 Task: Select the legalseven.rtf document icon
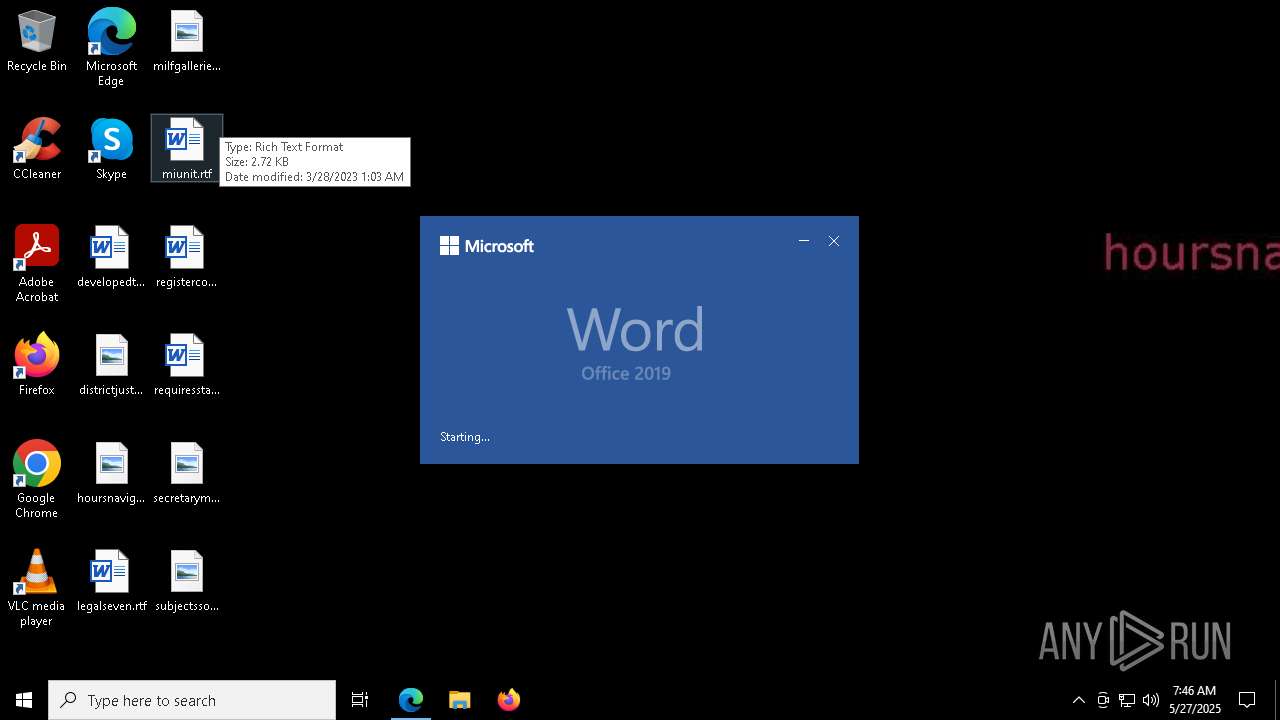[111, 581]
